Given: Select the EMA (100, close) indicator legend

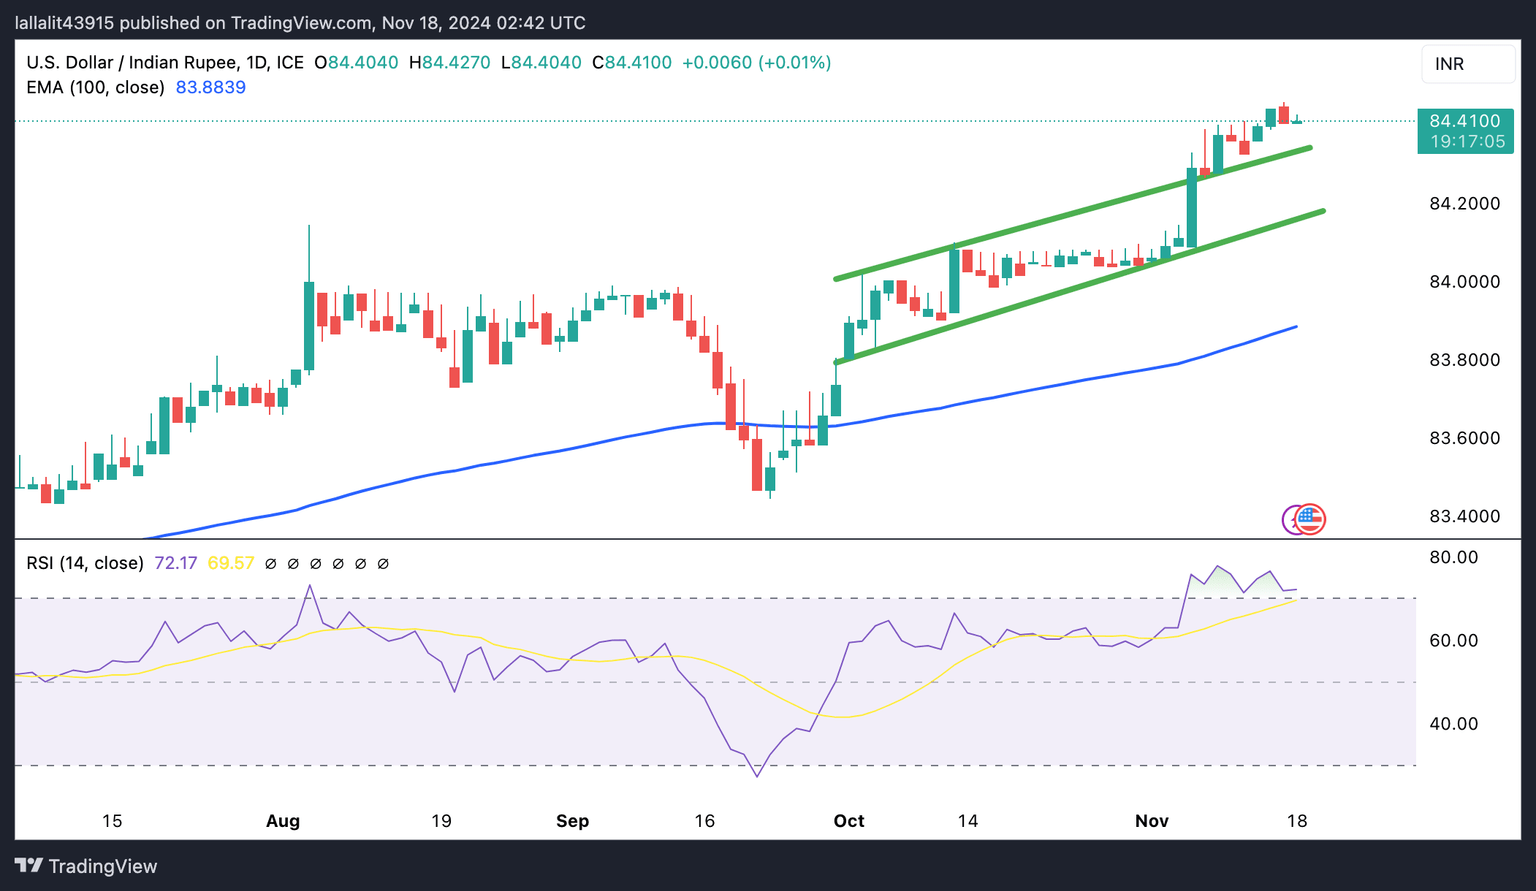Looking at the screenshot, I should (x=95, y=87).
